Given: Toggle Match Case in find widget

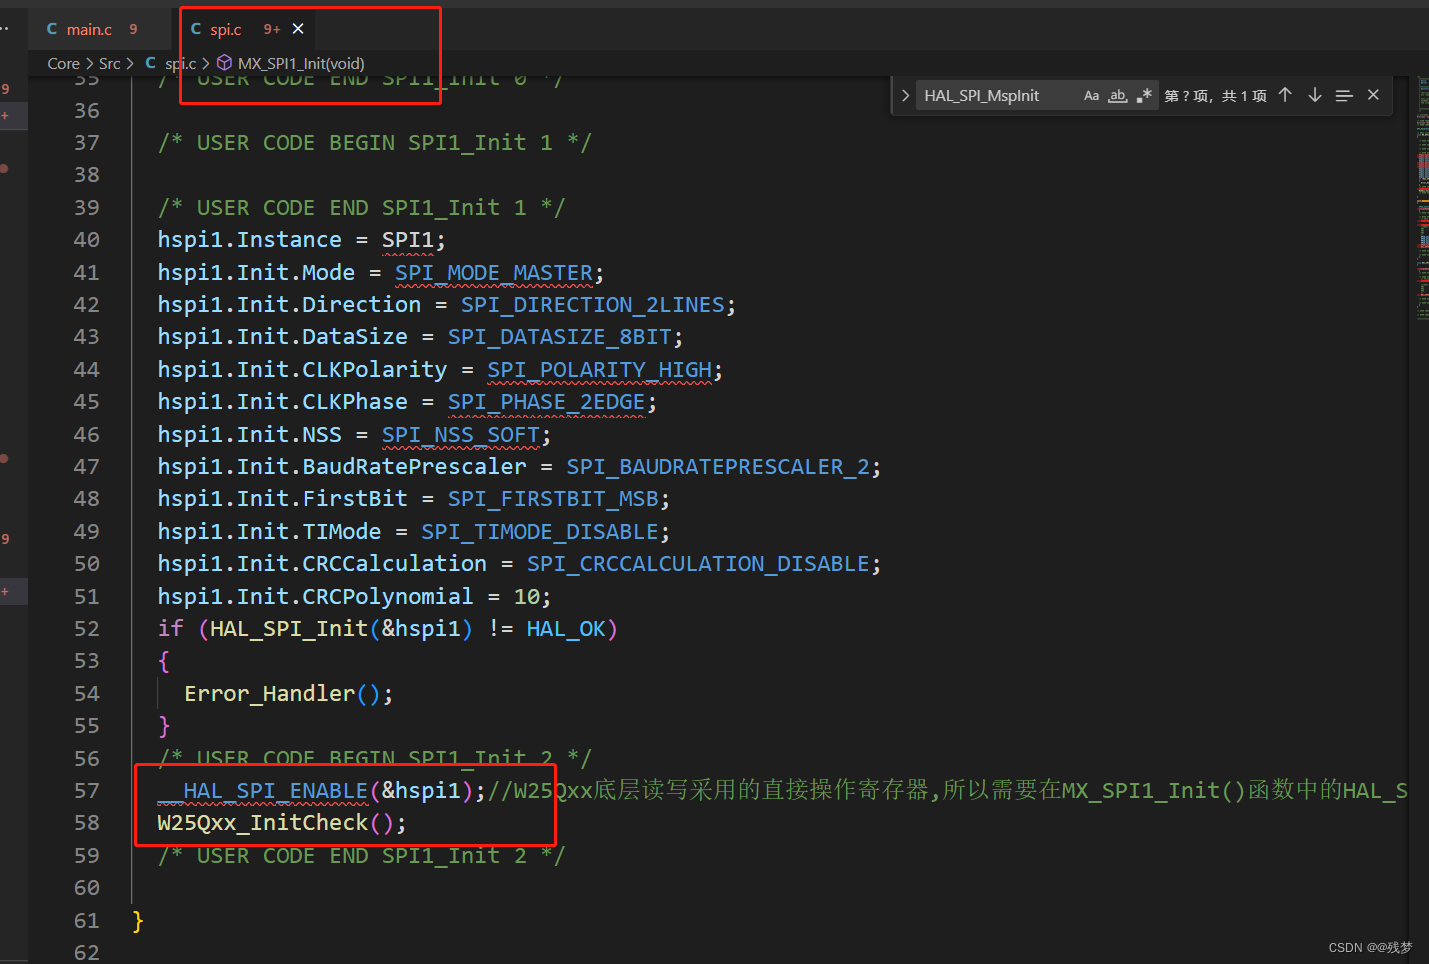Looking at the screenshot, I should (1091, 96).
